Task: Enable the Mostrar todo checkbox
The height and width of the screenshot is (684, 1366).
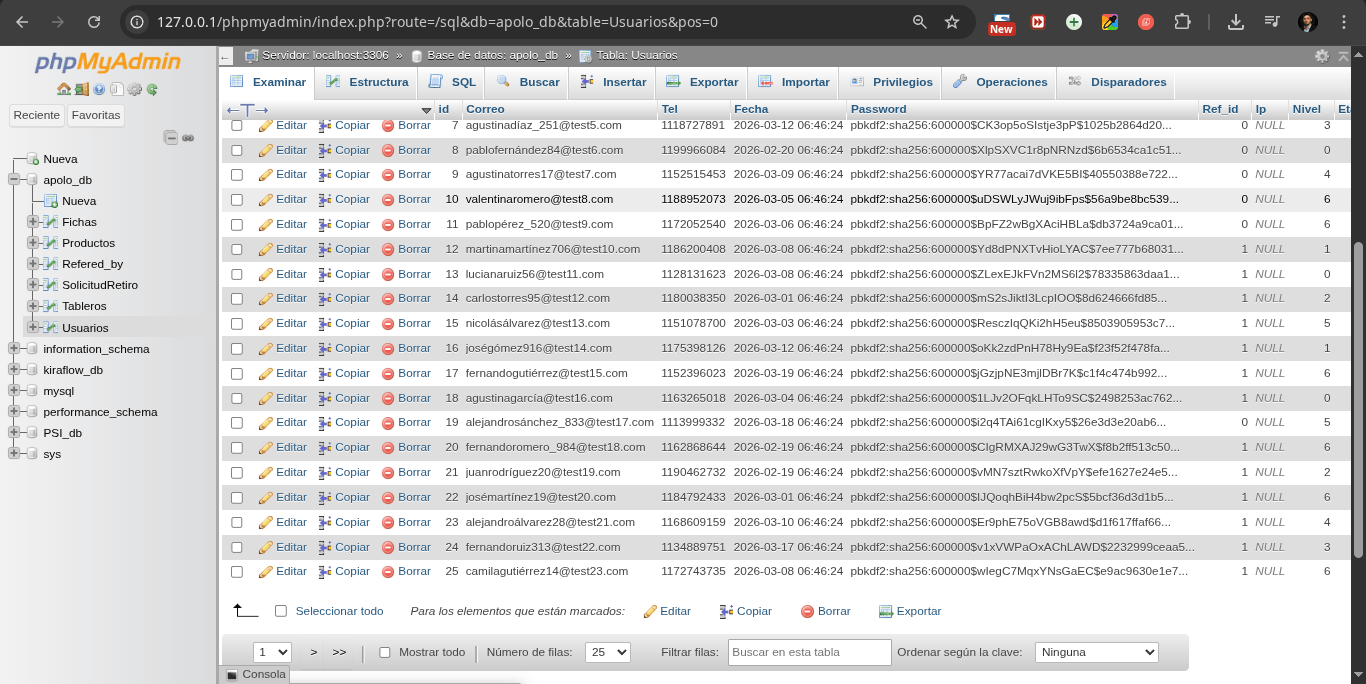Action: pos(384,651)
